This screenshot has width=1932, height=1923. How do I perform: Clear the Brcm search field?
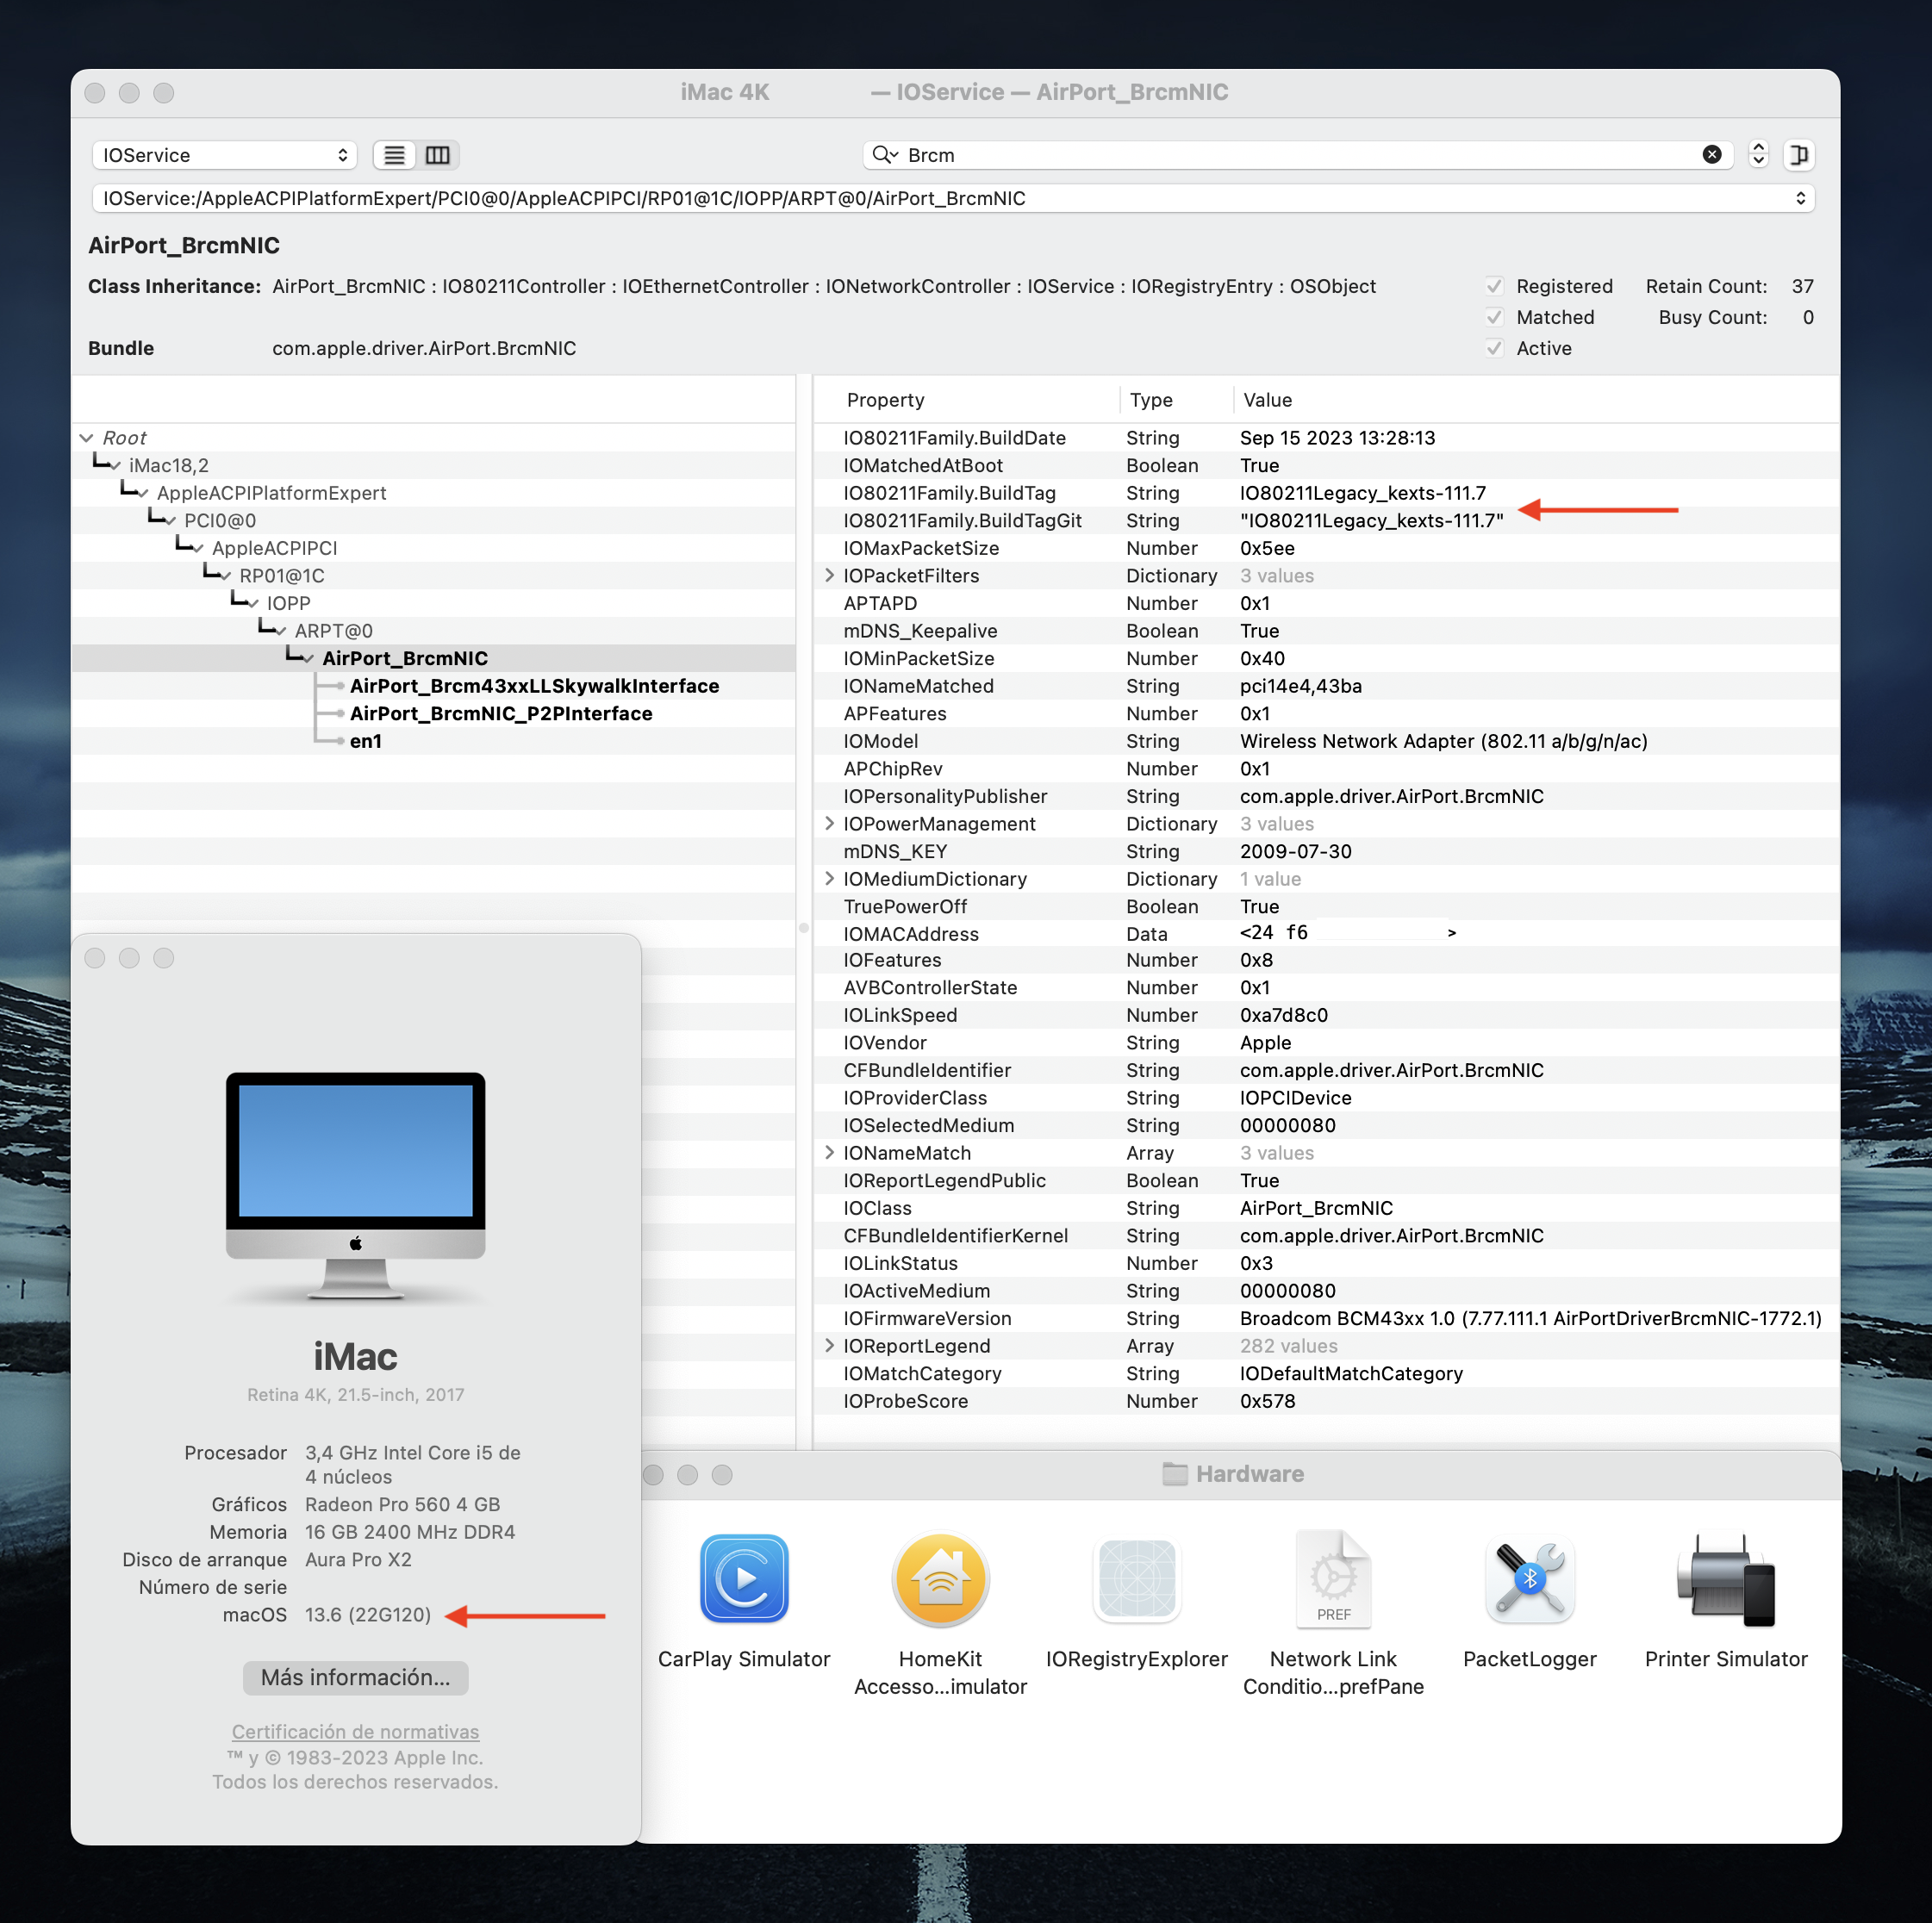click(x=1712, y=154)
